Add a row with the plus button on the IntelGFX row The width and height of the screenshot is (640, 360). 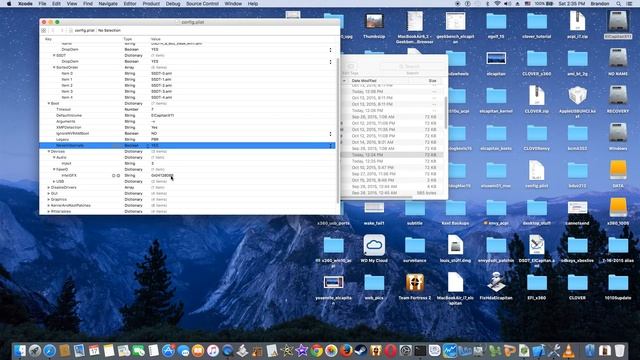tap(114, 176)
